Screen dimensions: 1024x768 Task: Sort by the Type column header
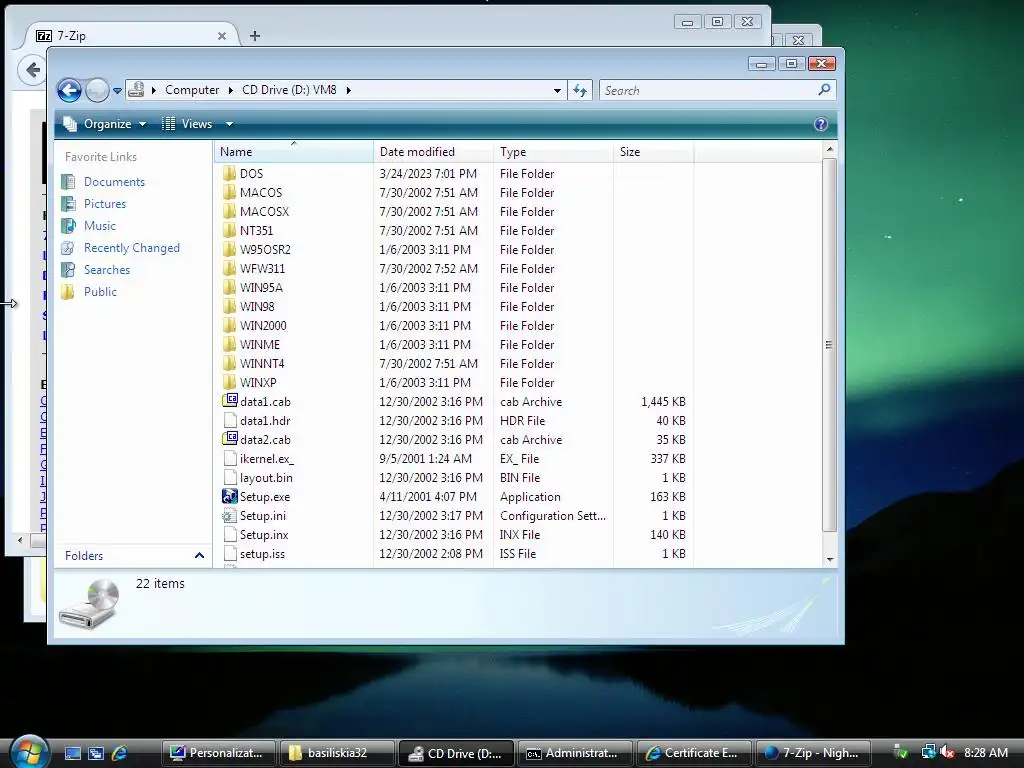(554, 152)
